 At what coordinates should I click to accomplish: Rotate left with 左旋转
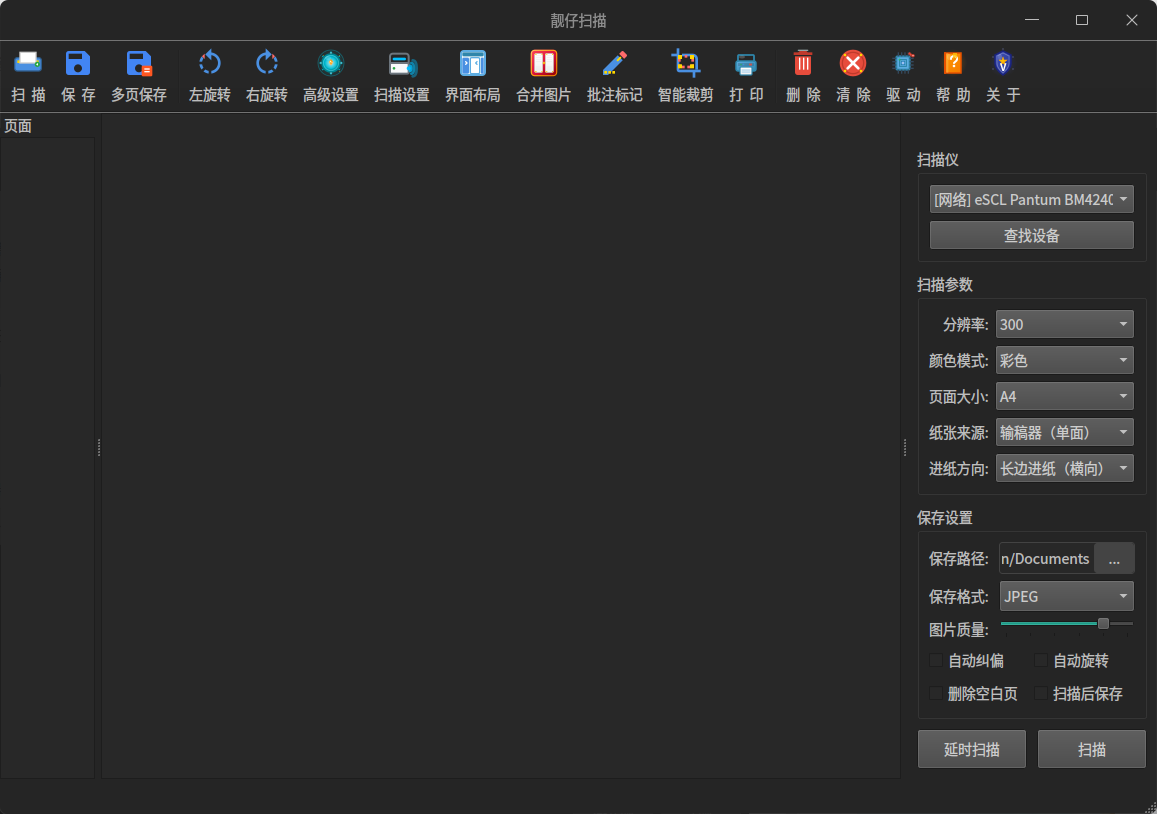pyautogui.click(x=210, y=76)
